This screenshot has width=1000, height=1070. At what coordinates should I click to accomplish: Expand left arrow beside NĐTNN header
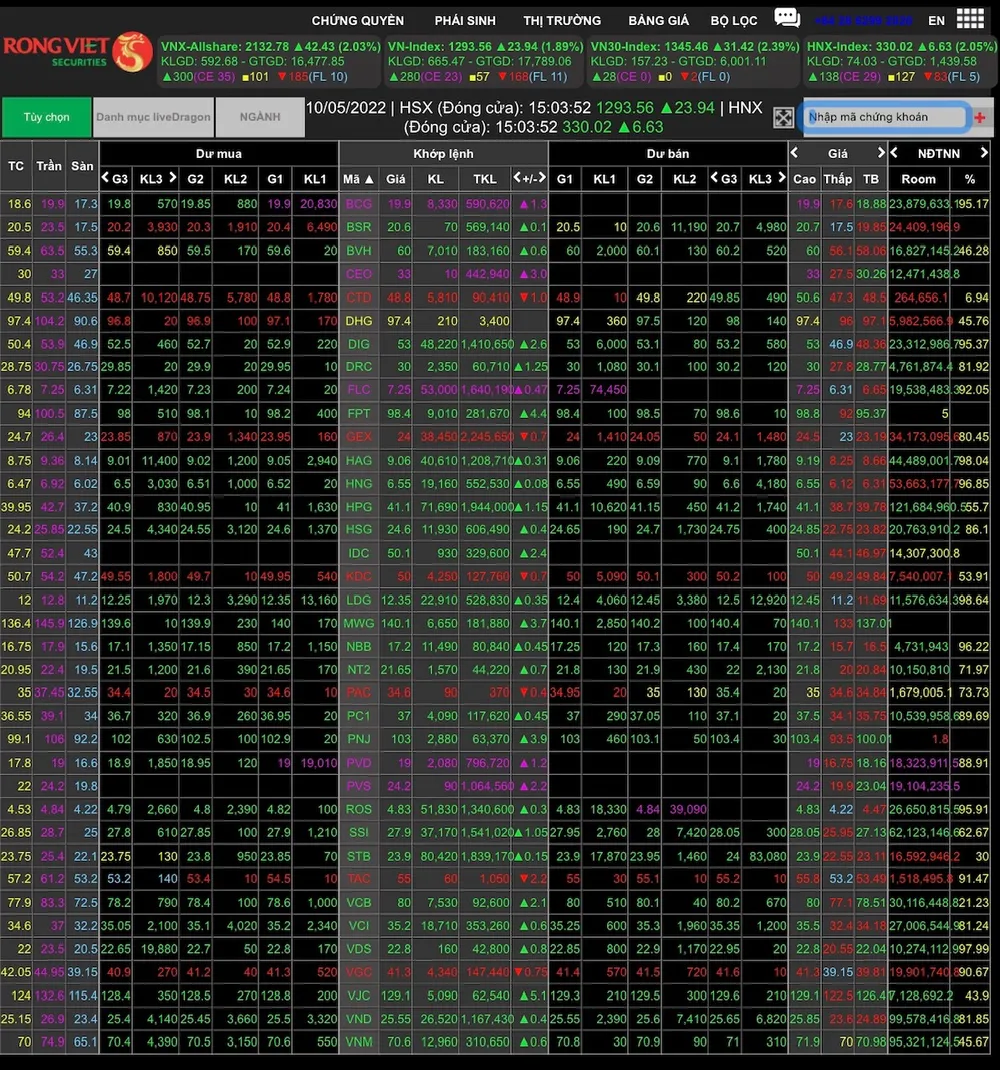click(x=895, y=153)
